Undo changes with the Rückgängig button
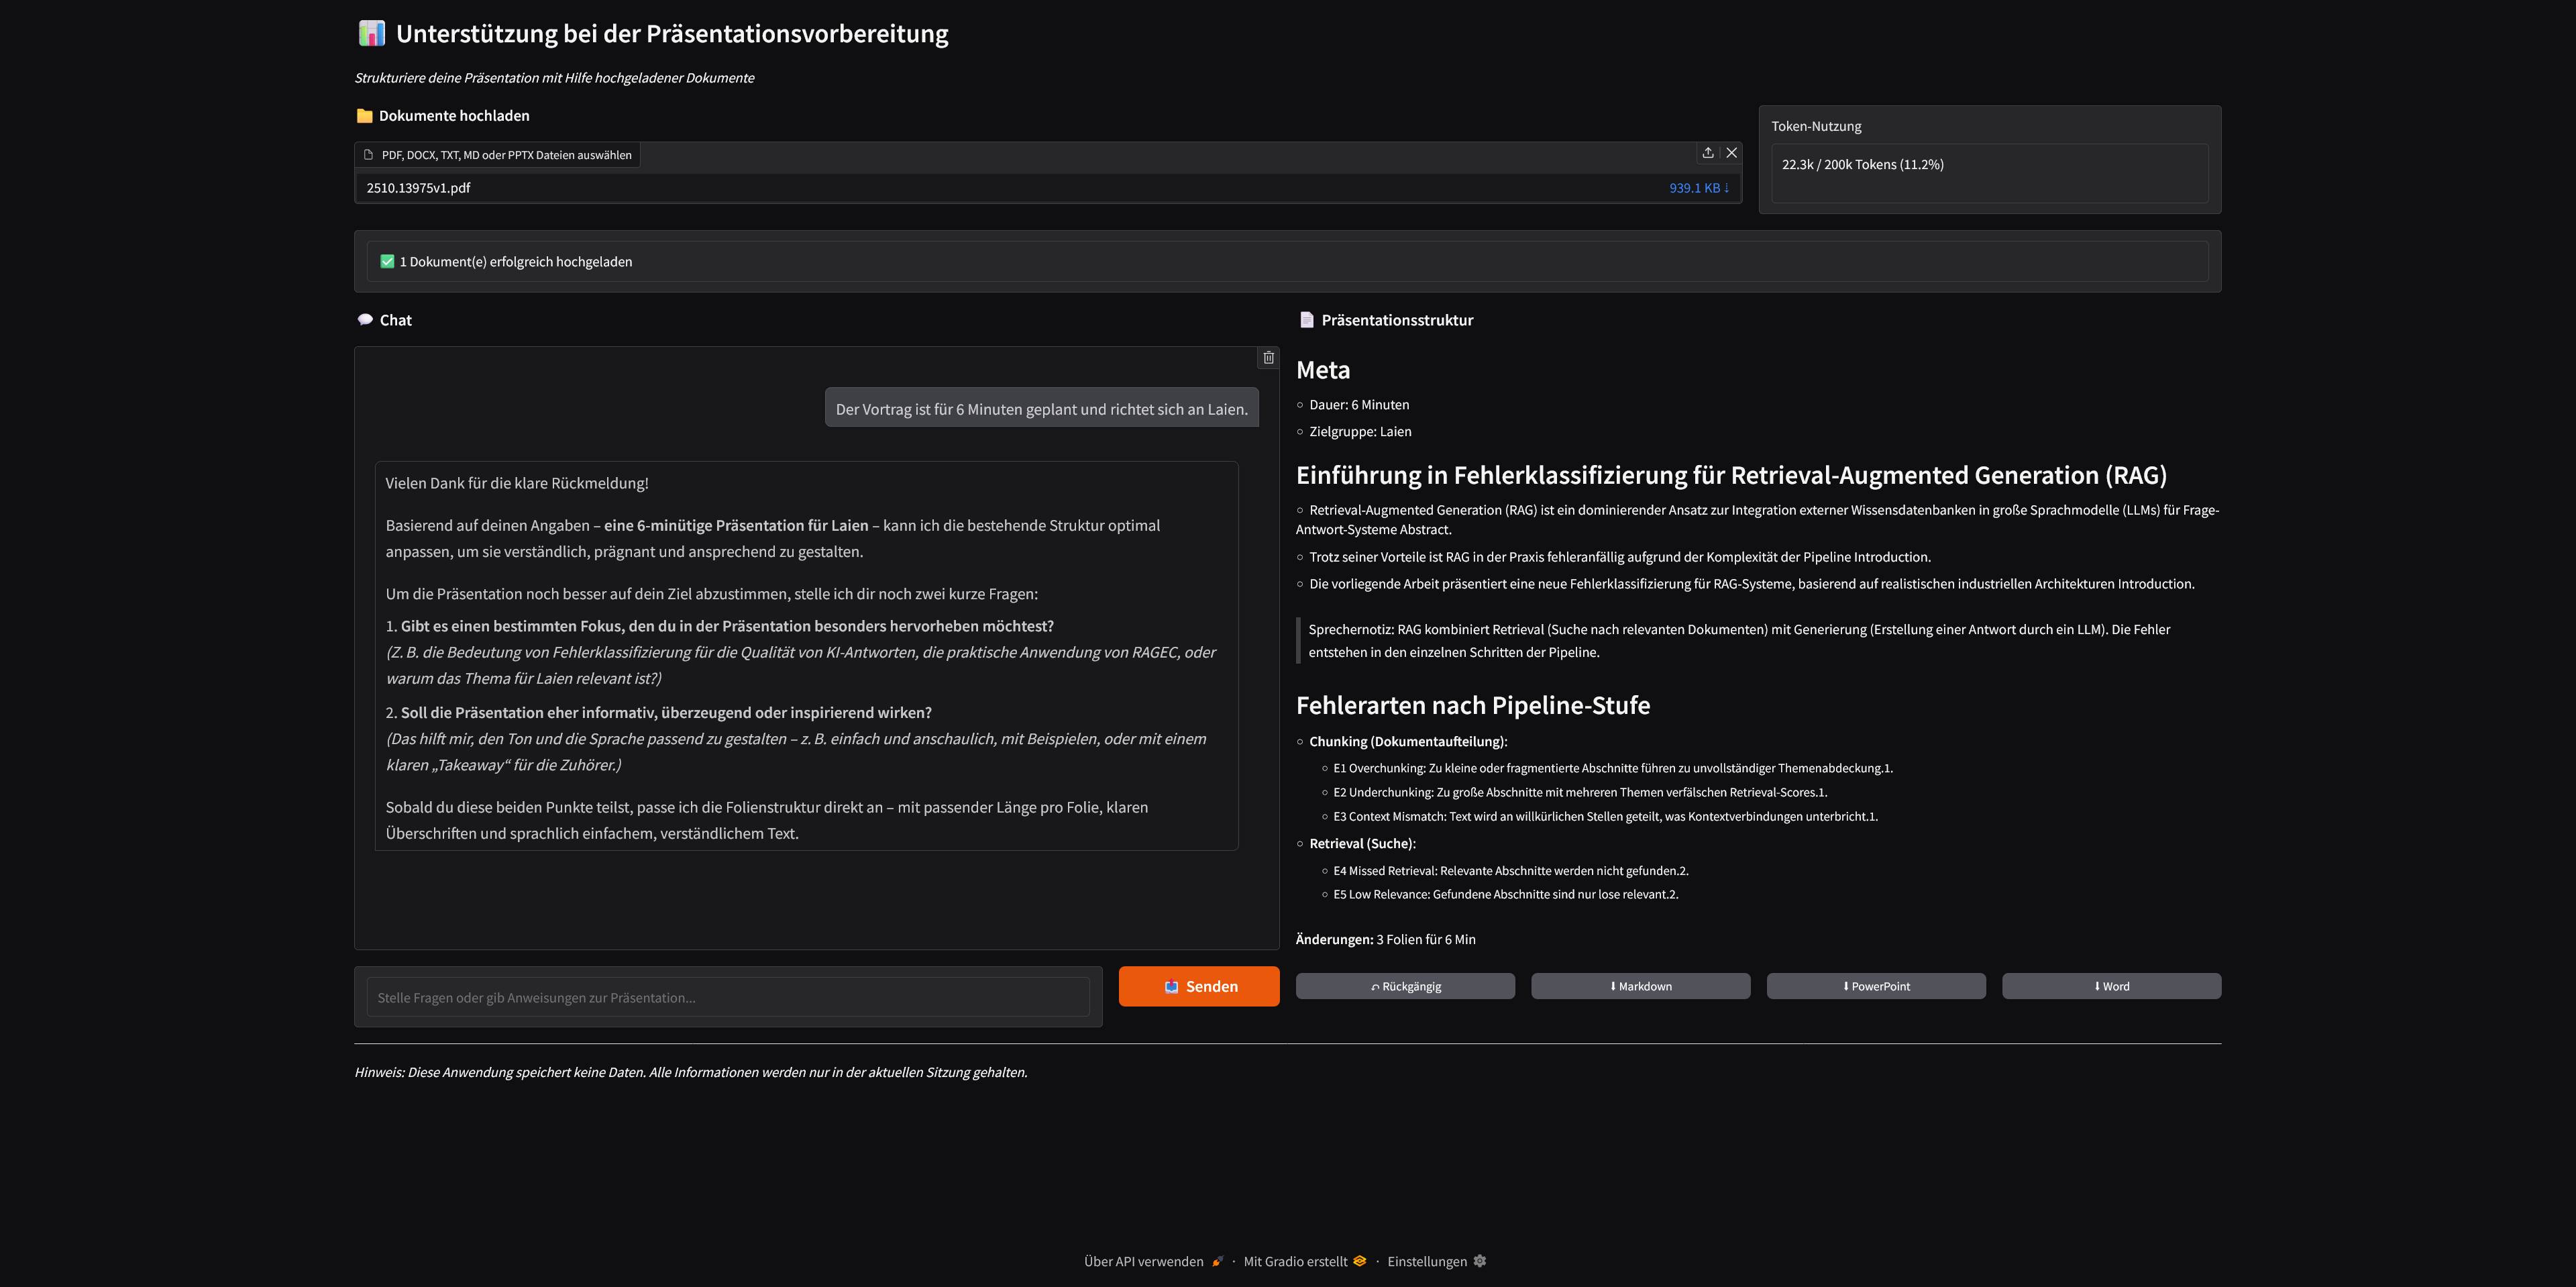Image resolution: width=2576 pixels, height=1287 pixels. click(1404, 986)
